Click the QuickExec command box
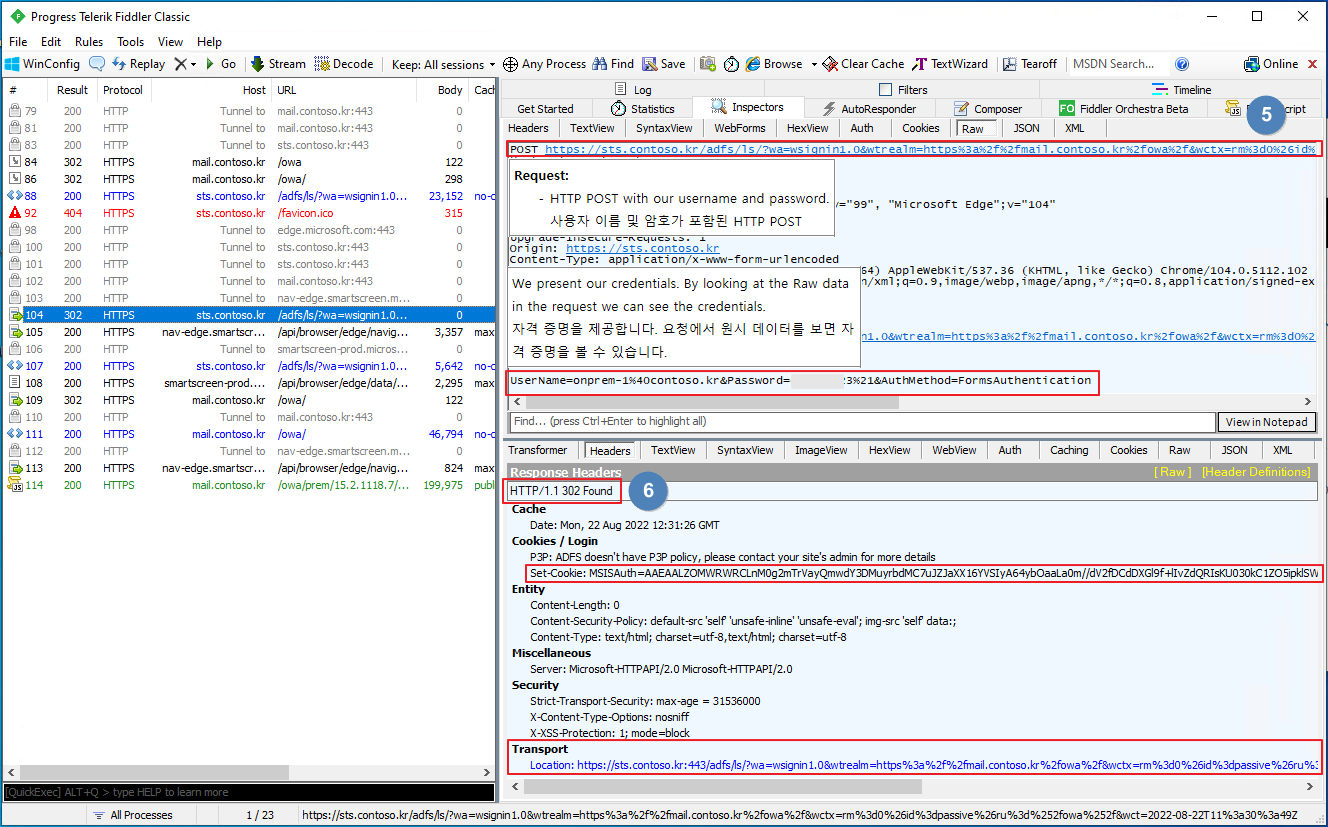Image resolution: width=1328 pixels, height=827 pixels. pos(249,792)
